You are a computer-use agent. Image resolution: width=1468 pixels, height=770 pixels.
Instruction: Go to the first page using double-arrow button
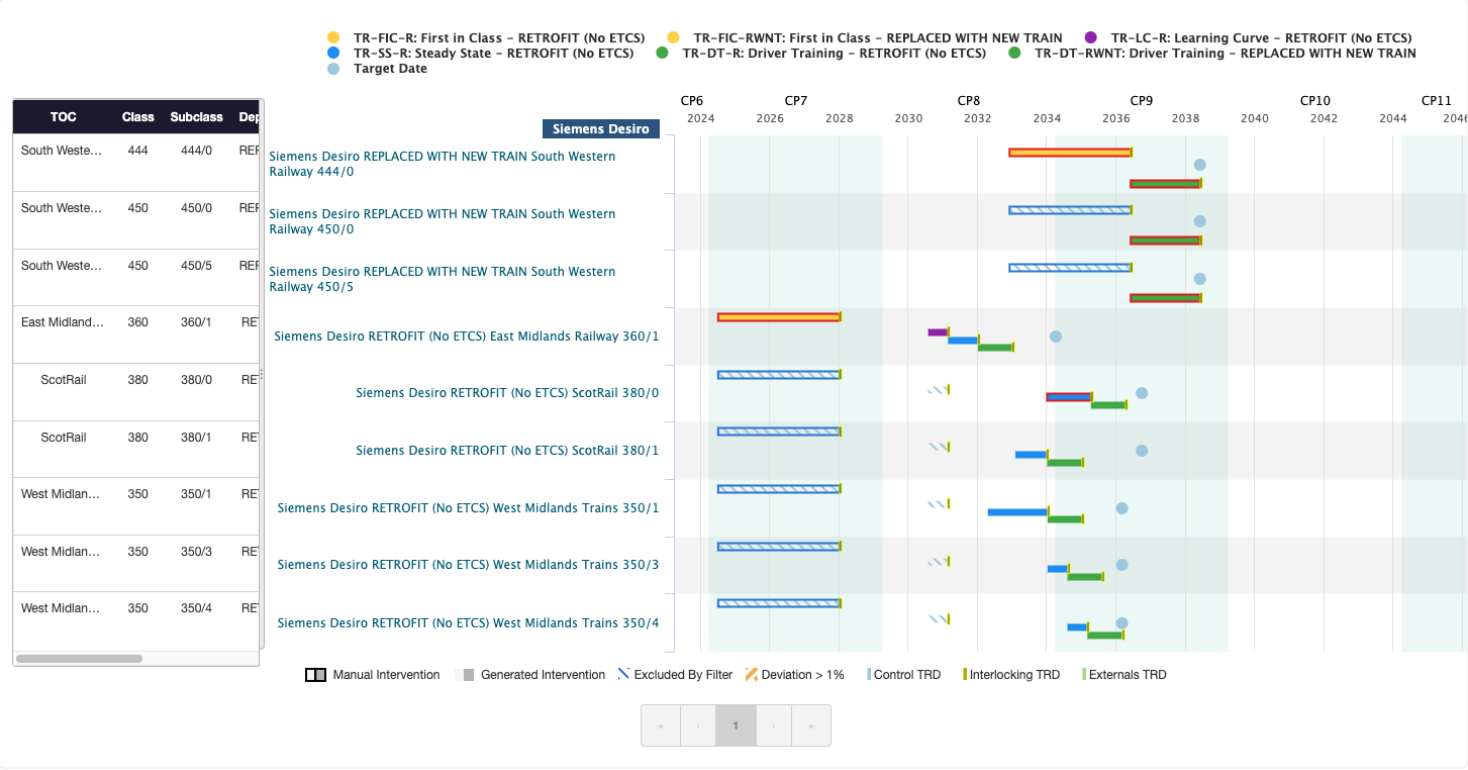[x=660, y=726]
